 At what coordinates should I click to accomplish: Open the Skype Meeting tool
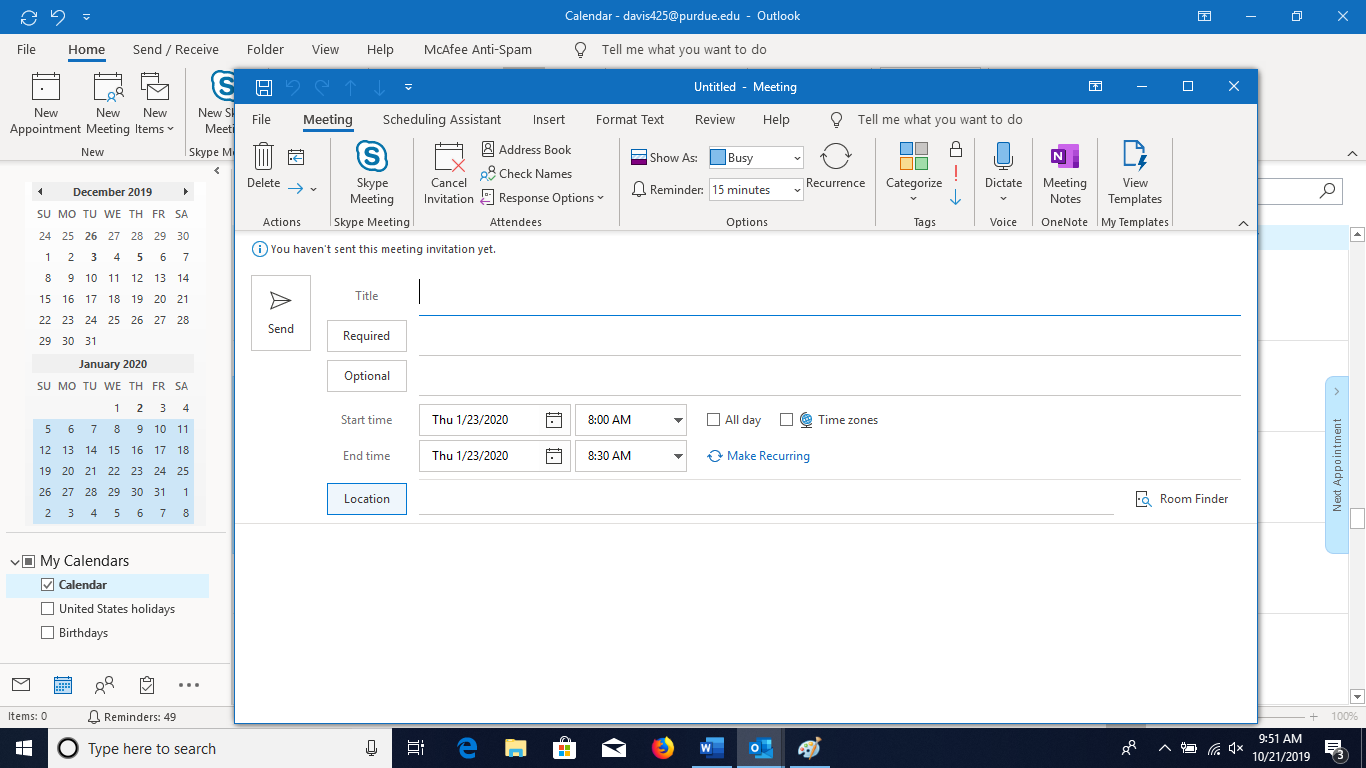(x=371, y=172)
